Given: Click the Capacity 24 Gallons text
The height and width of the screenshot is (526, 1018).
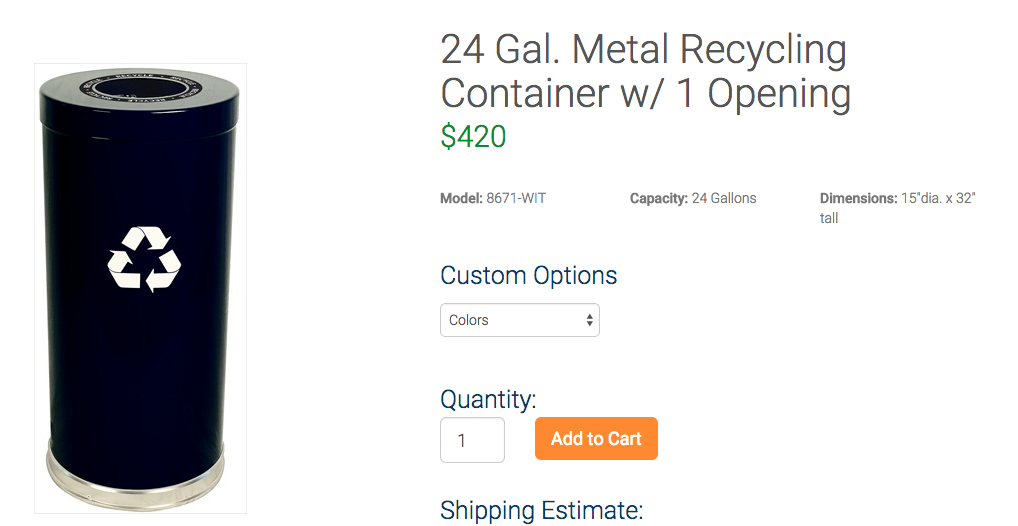Looking at the screenshot, I should [693, 198].
